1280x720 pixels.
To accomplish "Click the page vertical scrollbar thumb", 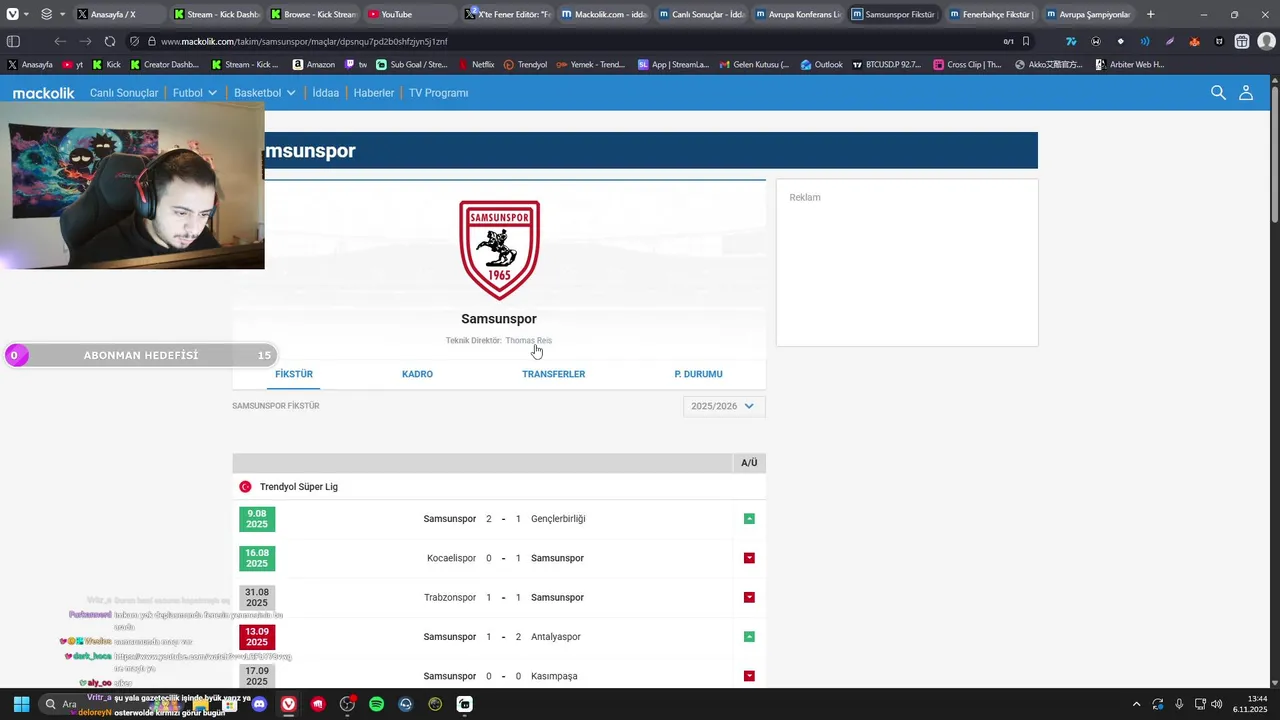I will tap(1275, 155).
